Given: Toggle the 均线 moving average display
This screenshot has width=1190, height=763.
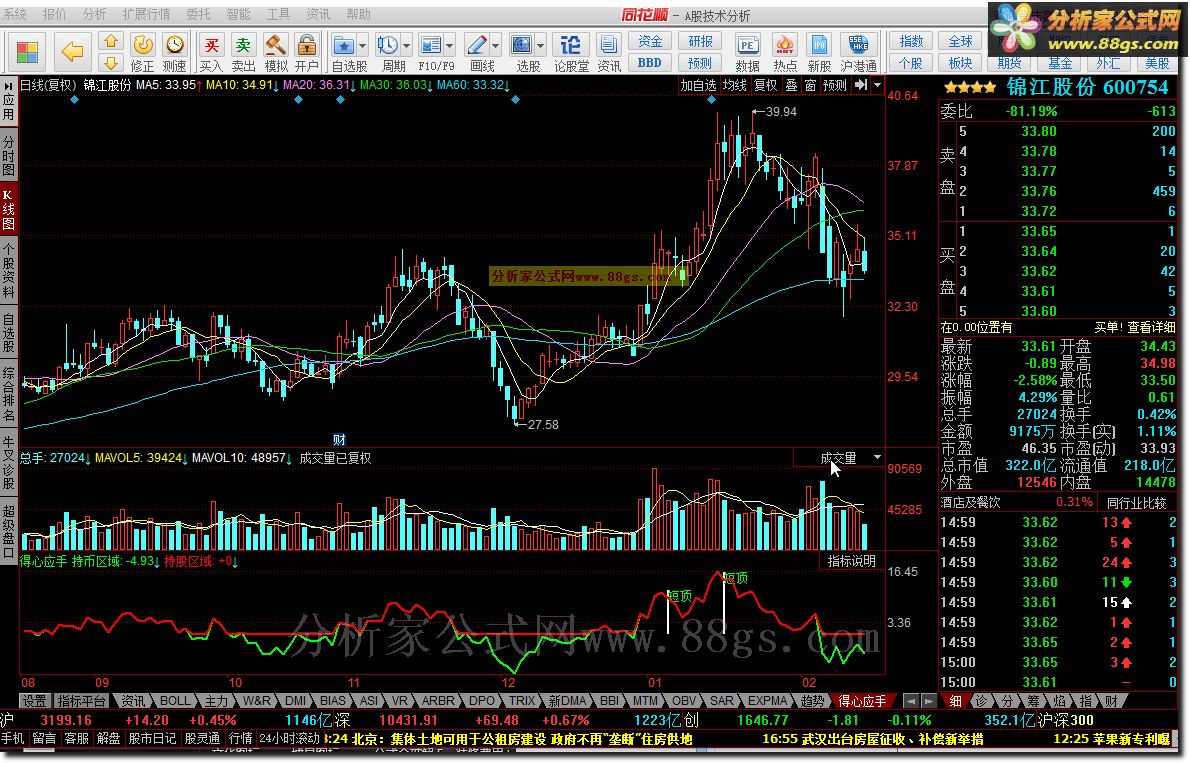Looking at the screenshot, I should point(735,86).
